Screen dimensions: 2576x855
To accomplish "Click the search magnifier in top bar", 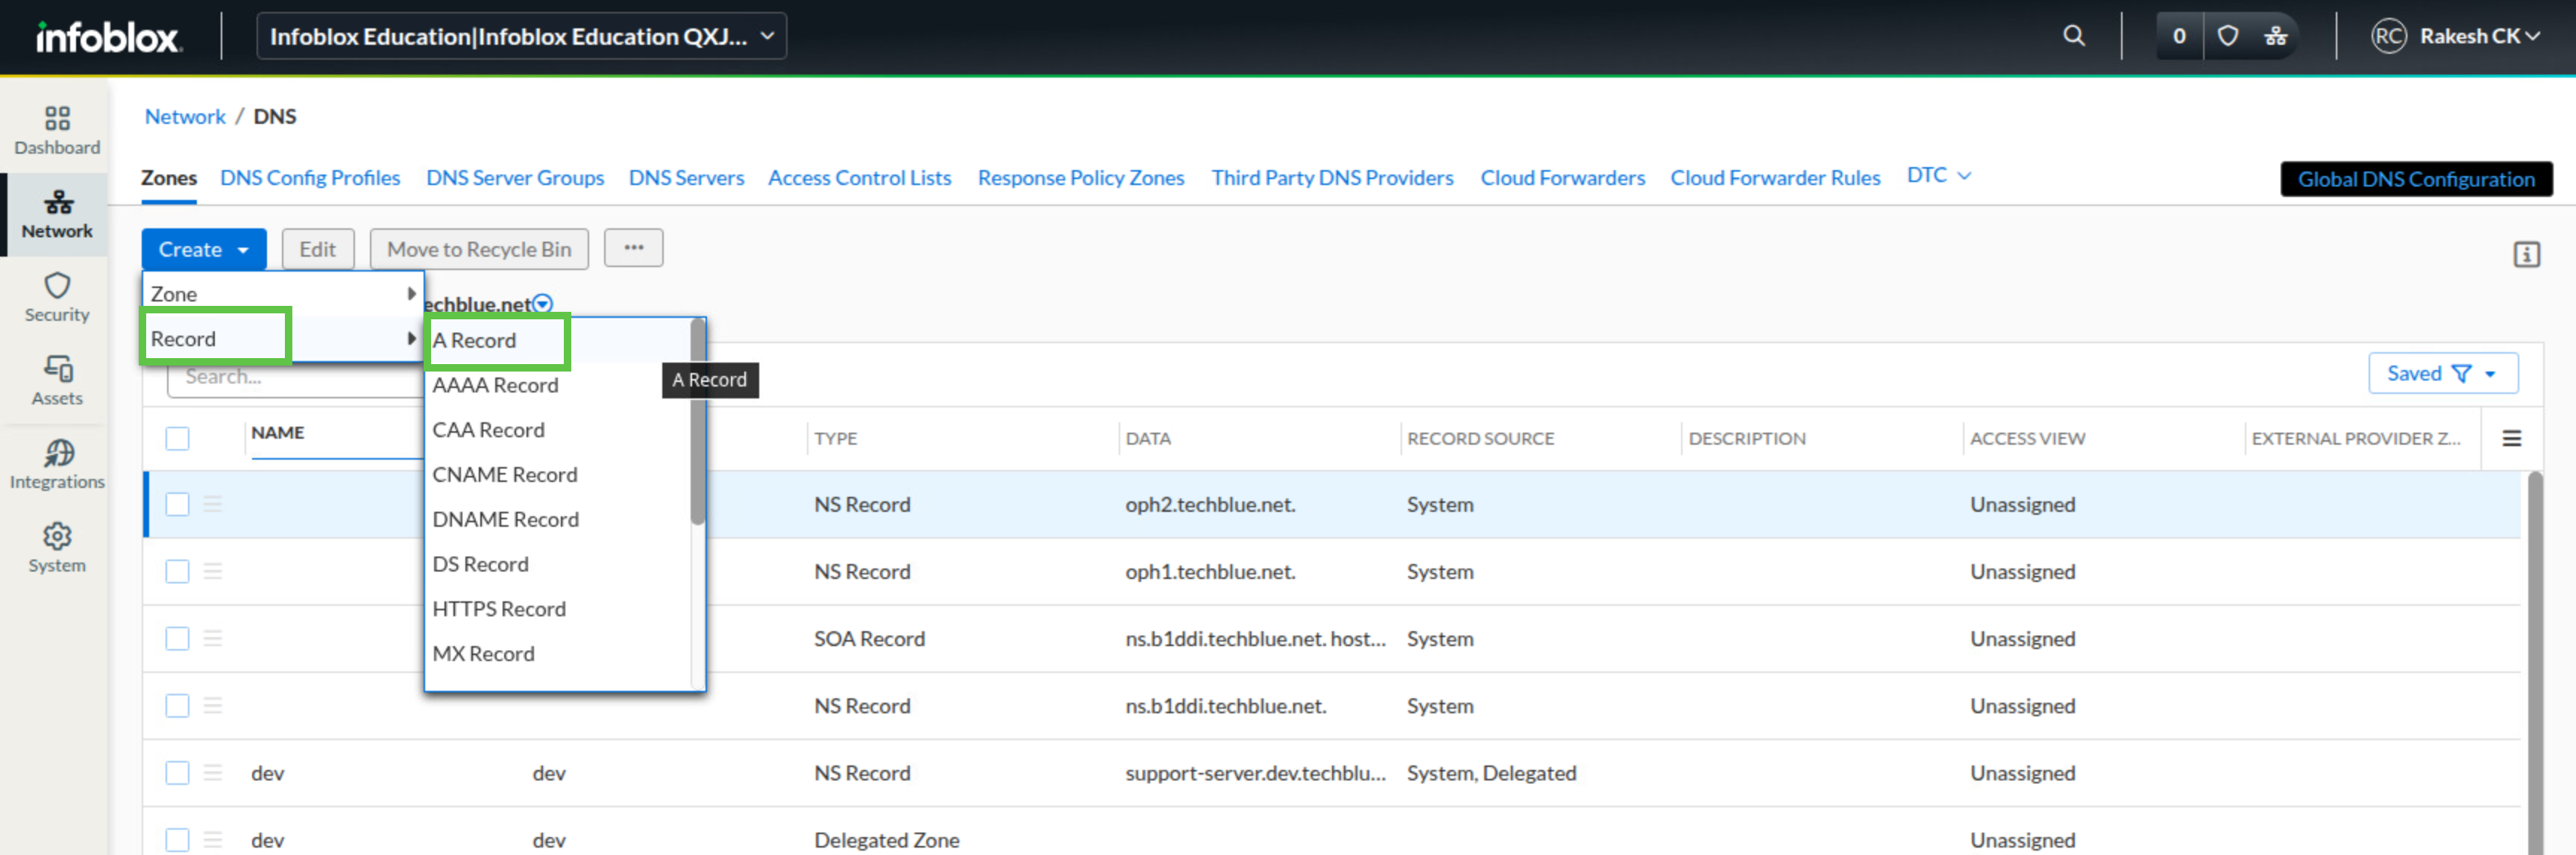I will tap(2074, 36).
